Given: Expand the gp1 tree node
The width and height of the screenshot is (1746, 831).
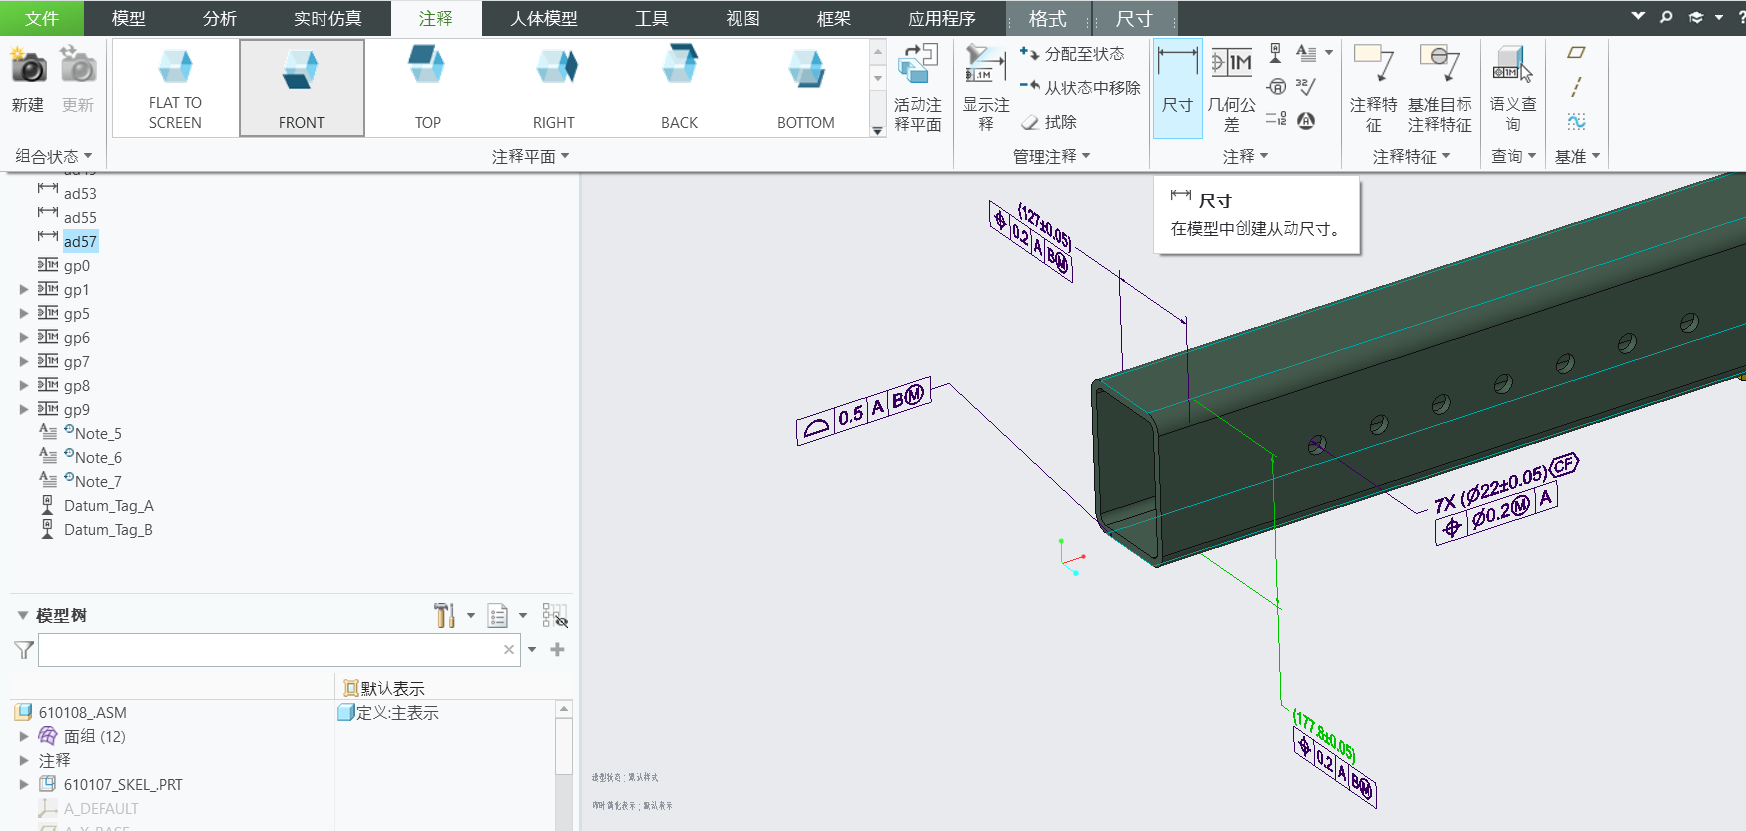Looking at the screenshot, I should point(24,290).
